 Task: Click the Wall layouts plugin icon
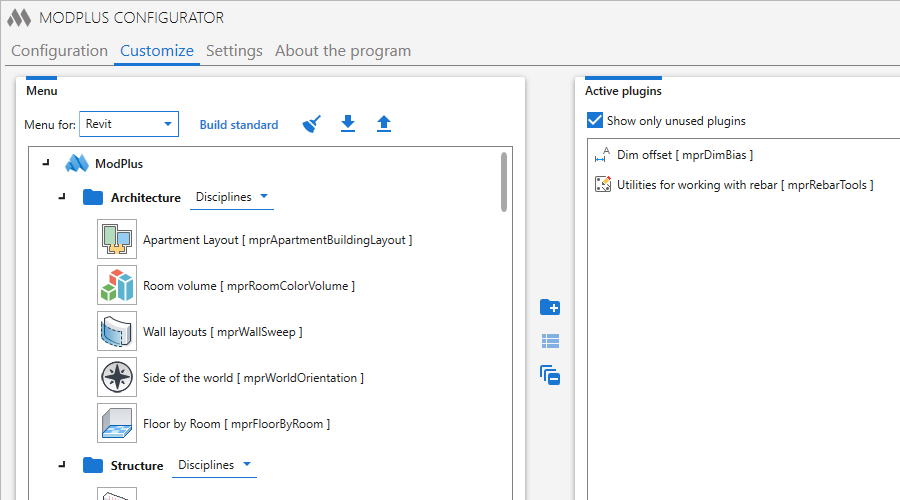pyautogui.click(x=117, y=331)
